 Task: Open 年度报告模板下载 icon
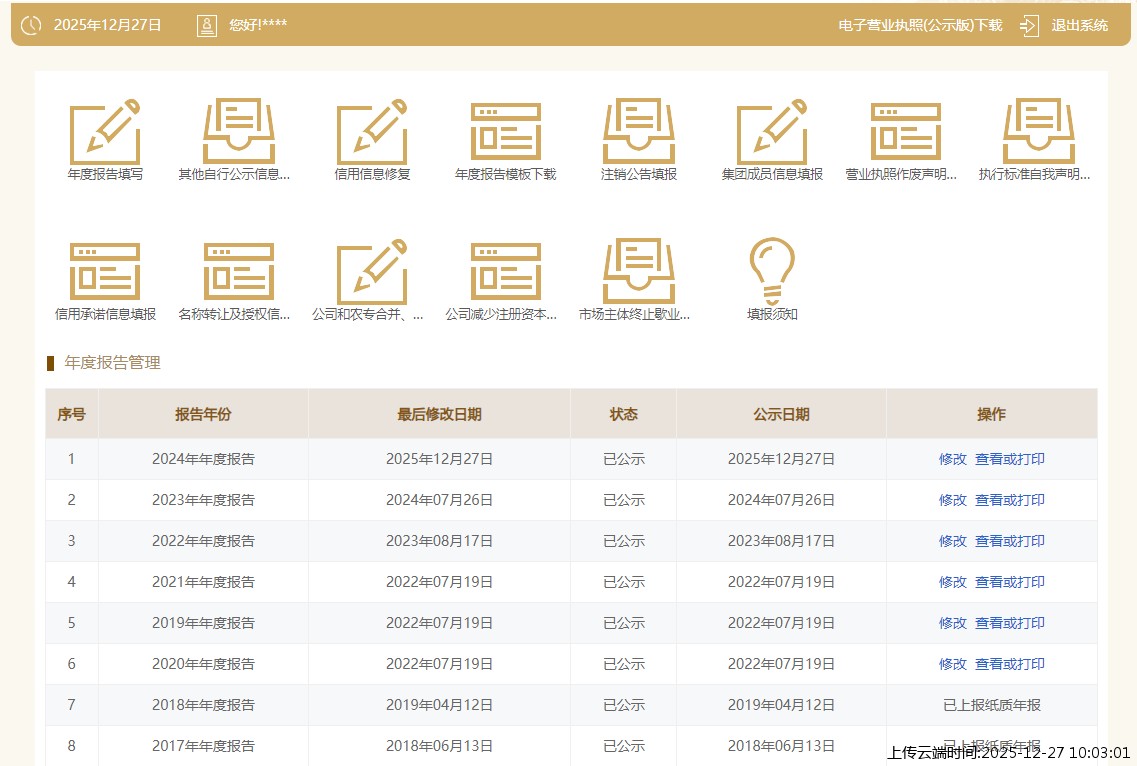coord(505,133)
